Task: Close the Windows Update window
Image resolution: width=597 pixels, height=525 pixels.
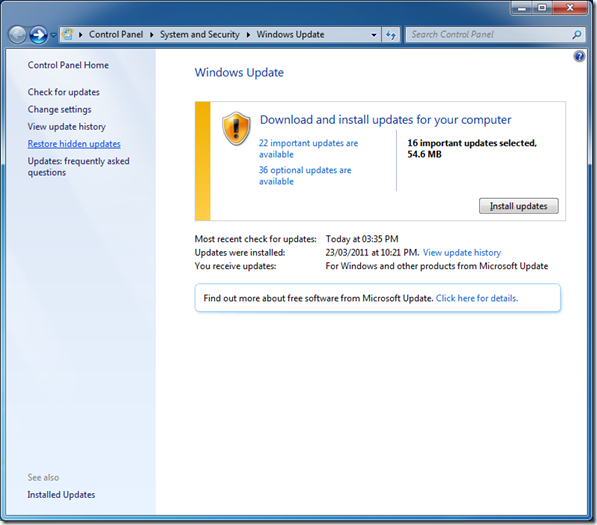Action: coord(570,8)
